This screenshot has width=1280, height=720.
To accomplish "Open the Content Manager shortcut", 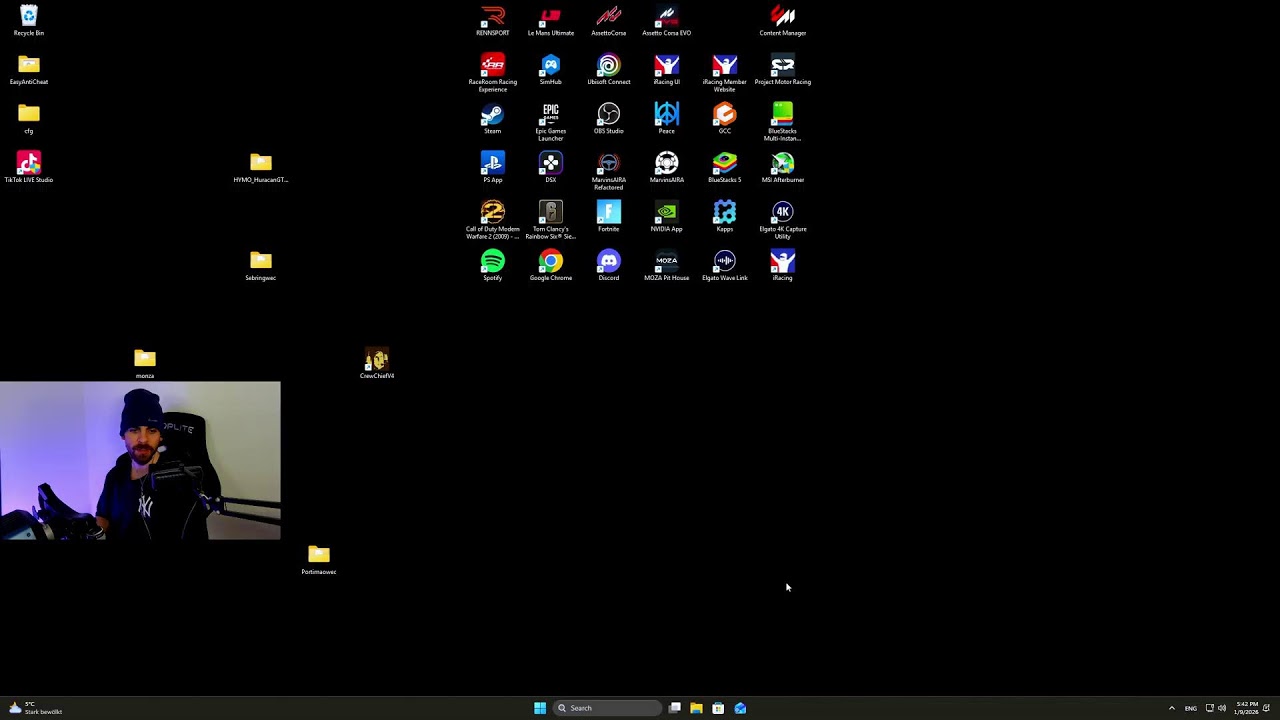I will 782,20.
